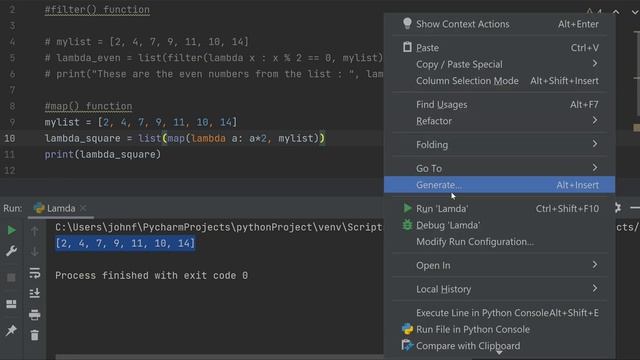Click the down arrow in Run toolbar
The height and width of the screenshot is (360, 640).
coord(35,251)
